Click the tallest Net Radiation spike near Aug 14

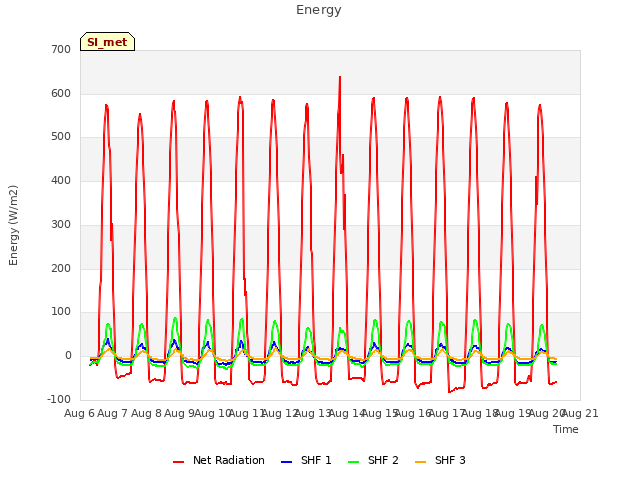(340, 78)
